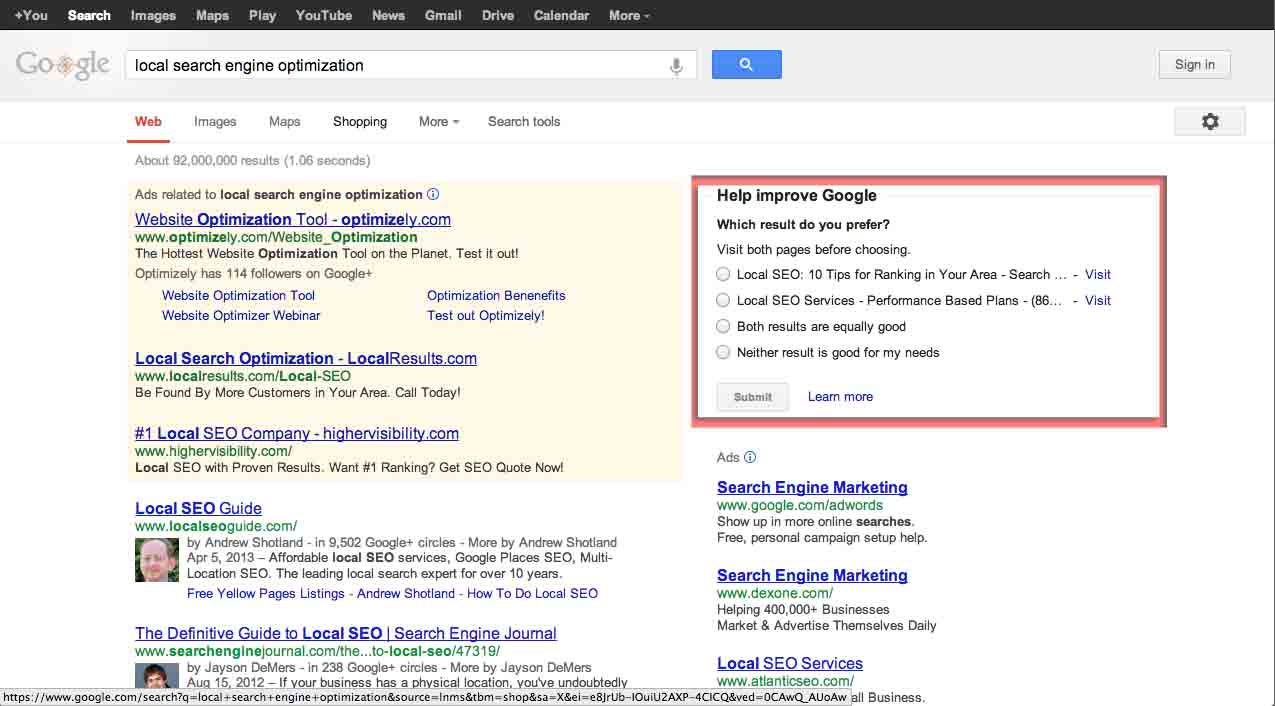This screenshot has height=706, width=1275.
Task: Click the blue magnifier search button
Action: [746, 65]
